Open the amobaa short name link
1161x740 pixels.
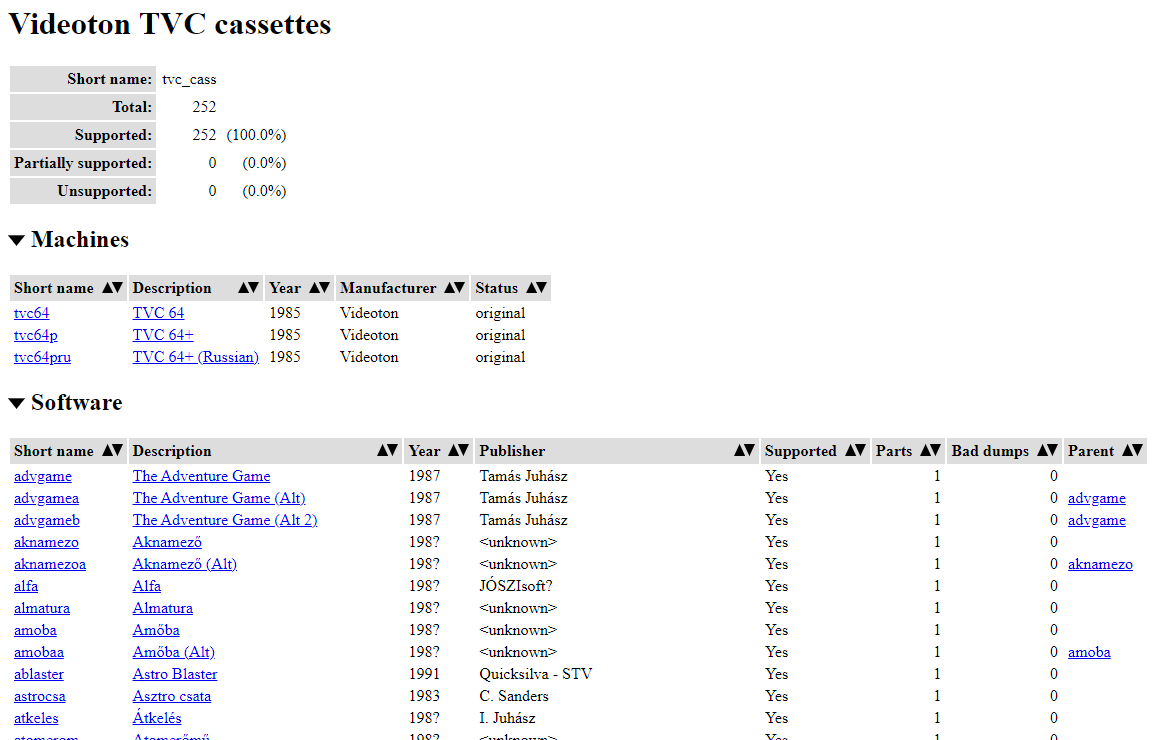tap(39, 653)
